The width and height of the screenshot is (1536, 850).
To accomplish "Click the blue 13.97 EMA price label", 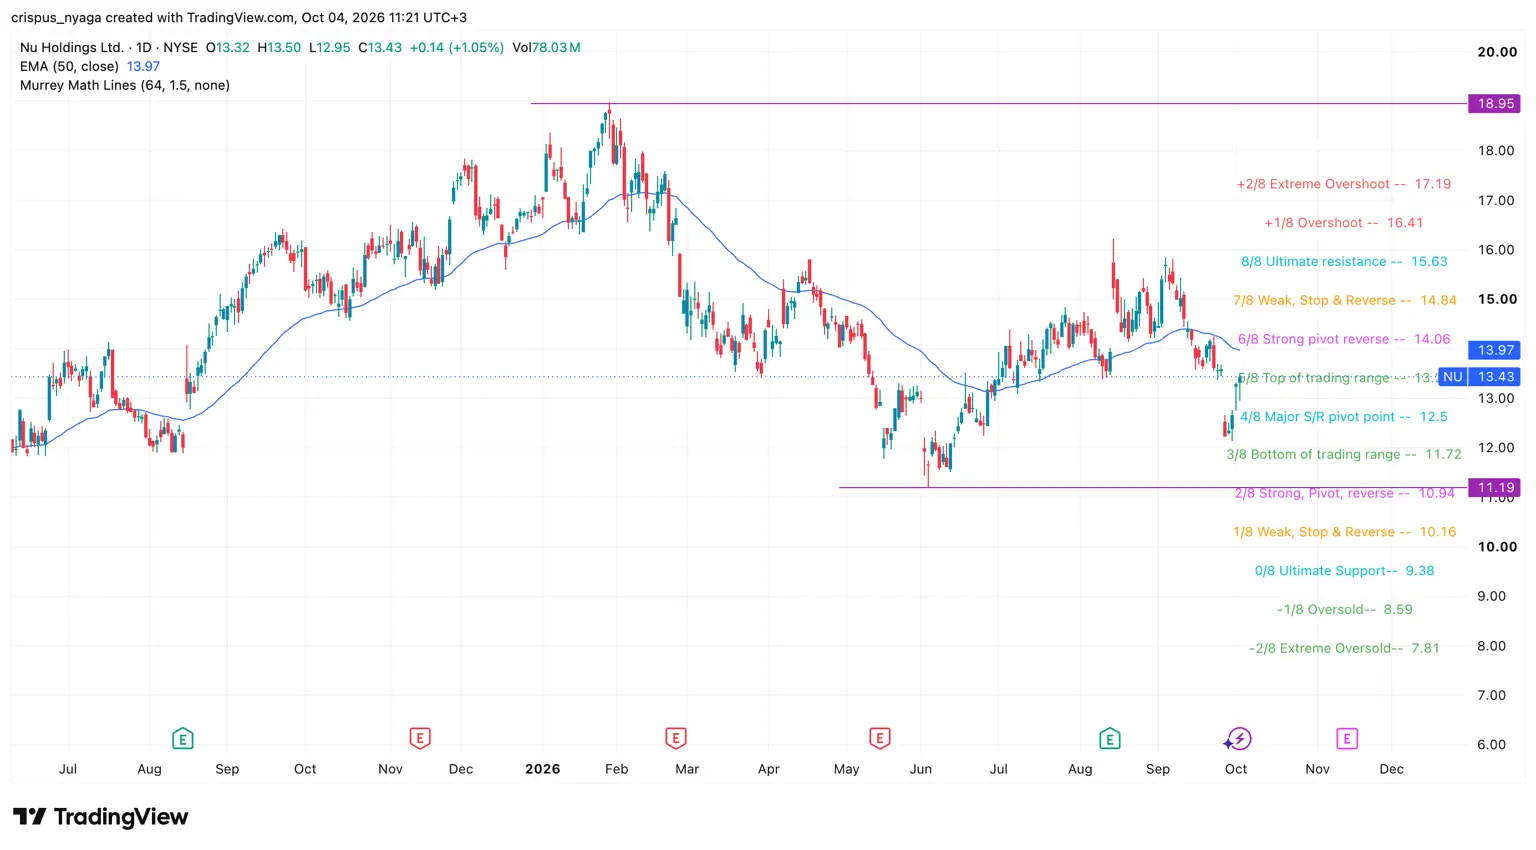I will [1495, 350].
